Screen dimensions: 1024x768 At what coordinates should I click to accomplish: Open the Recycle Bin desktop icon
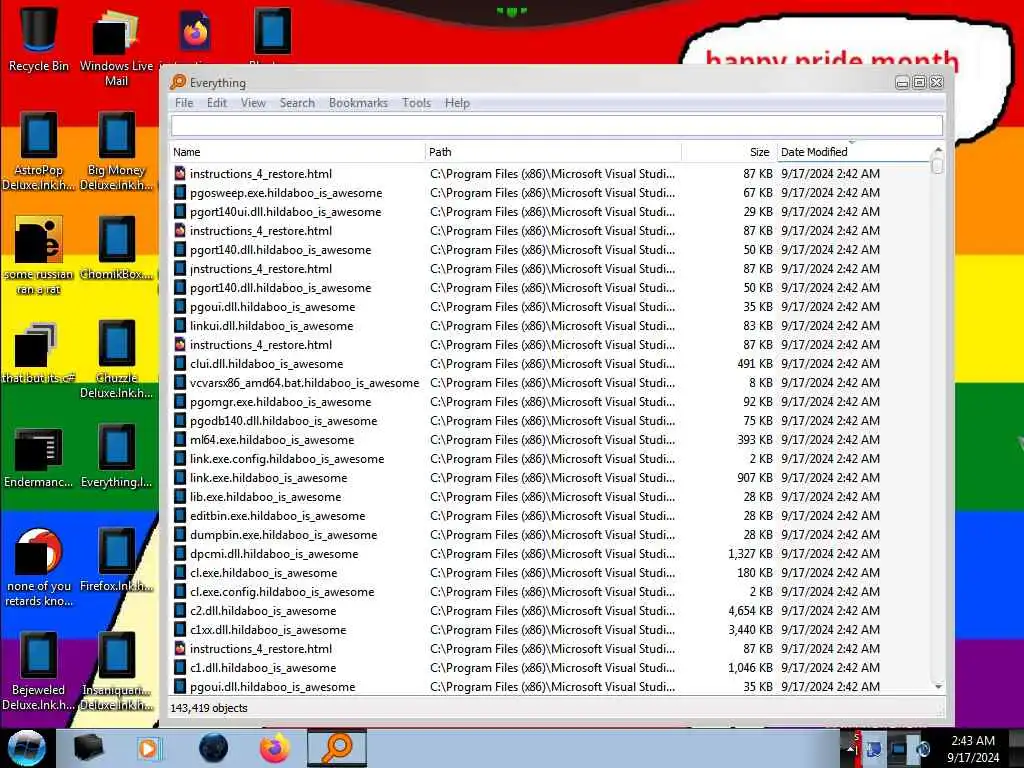click(38, 38)
